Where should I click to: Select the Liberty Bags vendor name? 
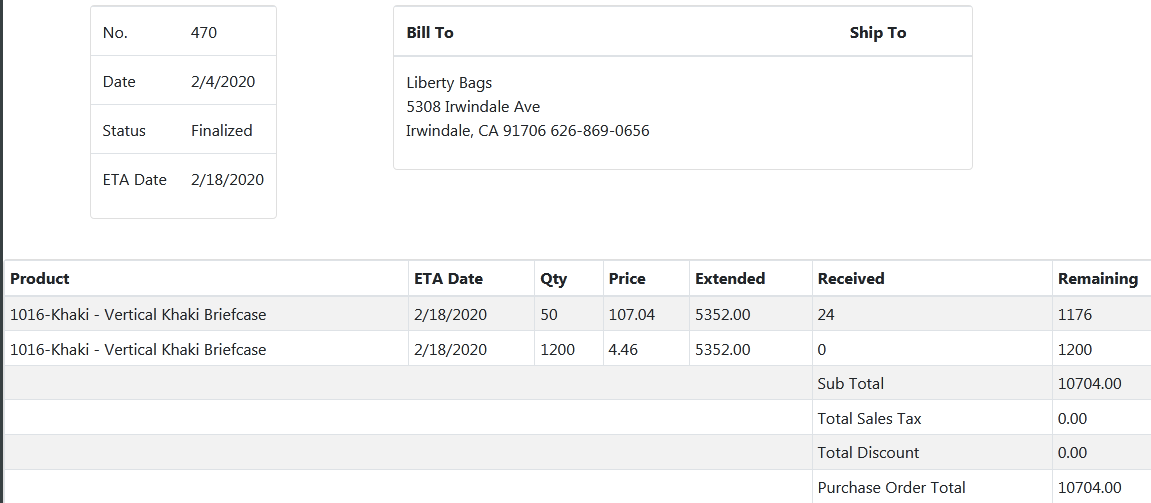coord(449,83)
